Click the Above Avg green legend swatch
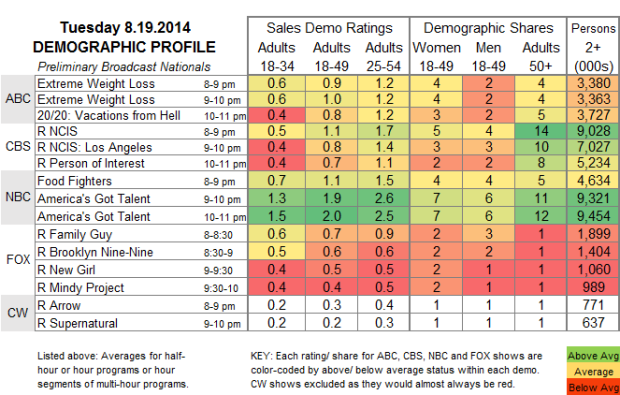 tap(594, 356)
